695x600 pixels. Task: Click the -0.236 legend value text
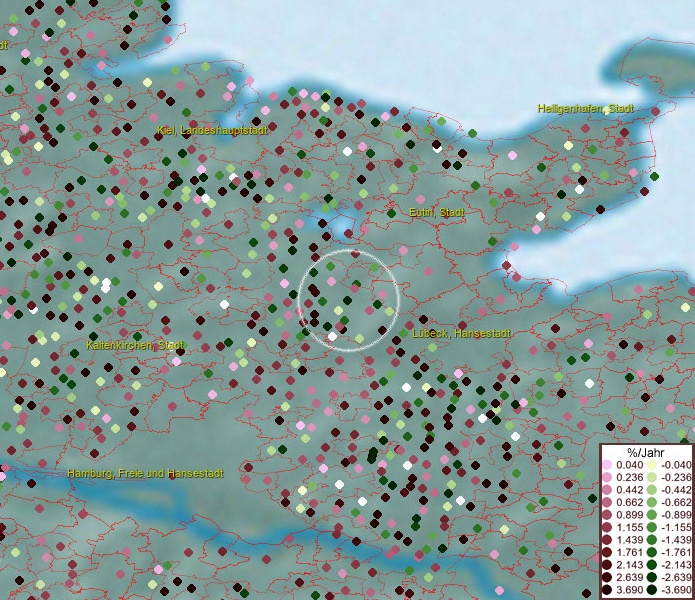coord(676,477)
